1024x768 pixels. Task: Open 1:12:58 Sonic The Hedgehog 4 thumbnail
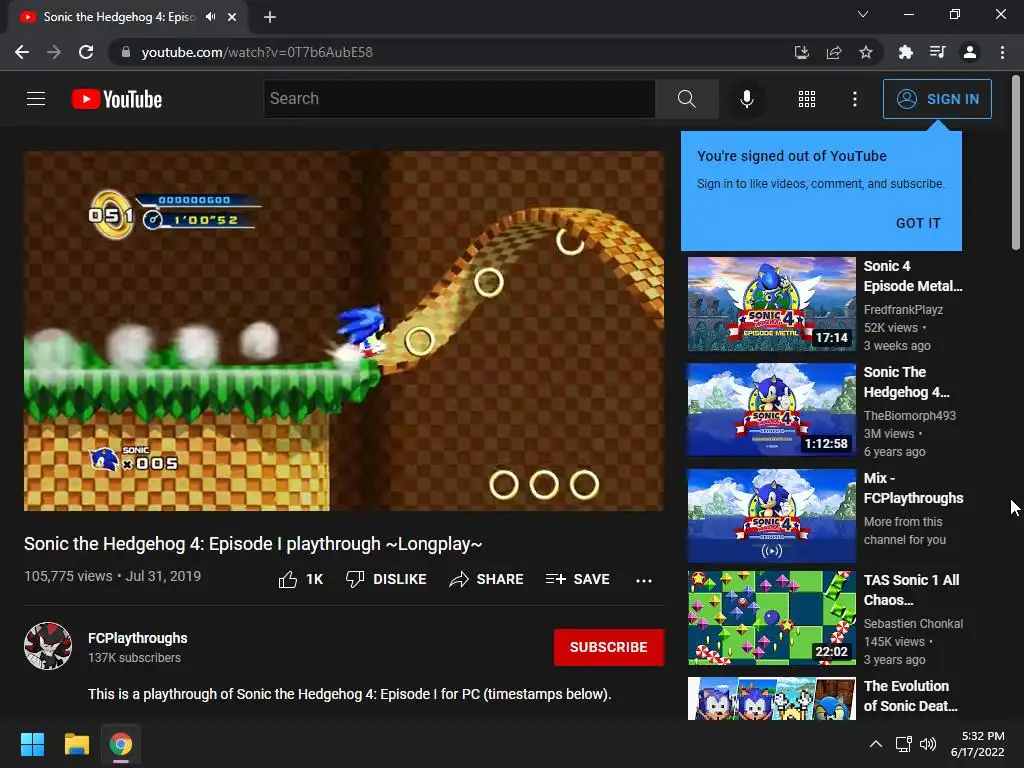click(x=771, y=409)
